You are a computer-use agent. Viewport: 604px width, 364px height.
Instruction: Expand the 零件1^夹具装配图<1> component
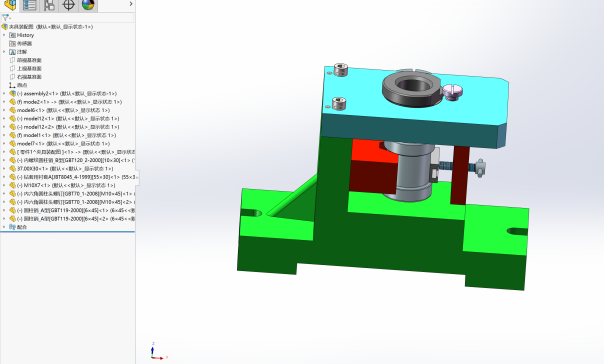[4, 152]
